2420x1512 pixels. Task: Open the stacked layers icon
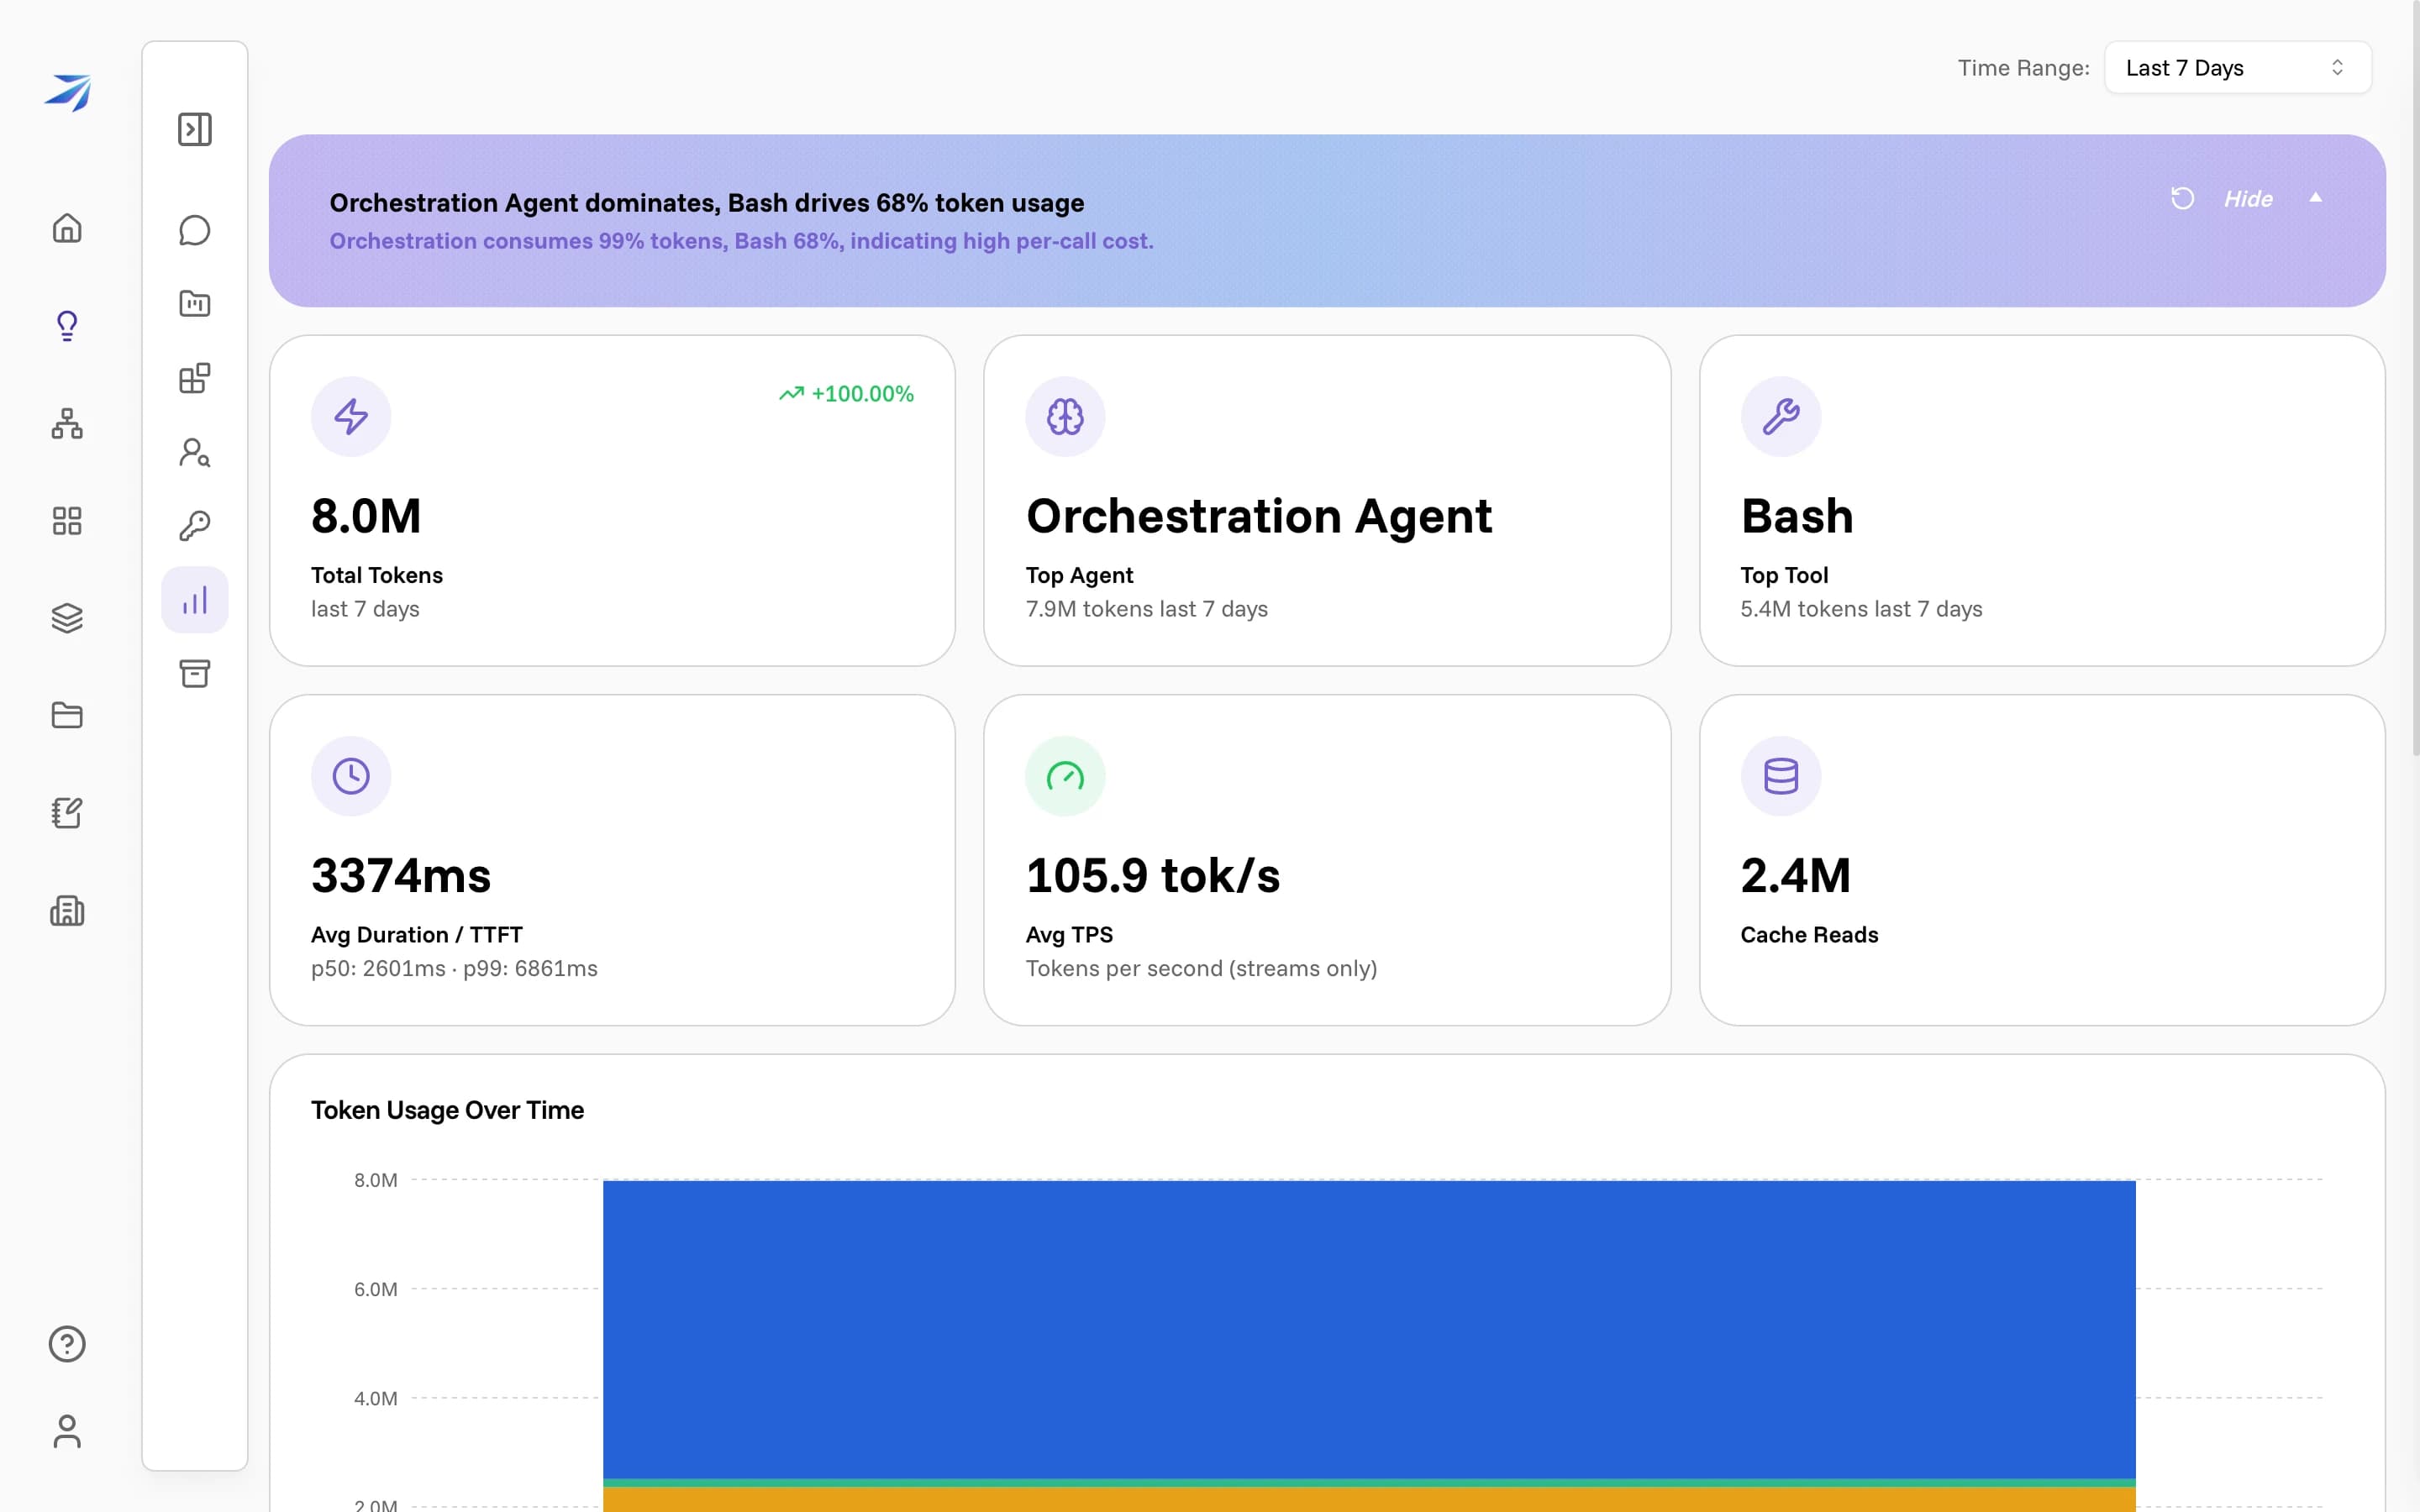point(67,618)
